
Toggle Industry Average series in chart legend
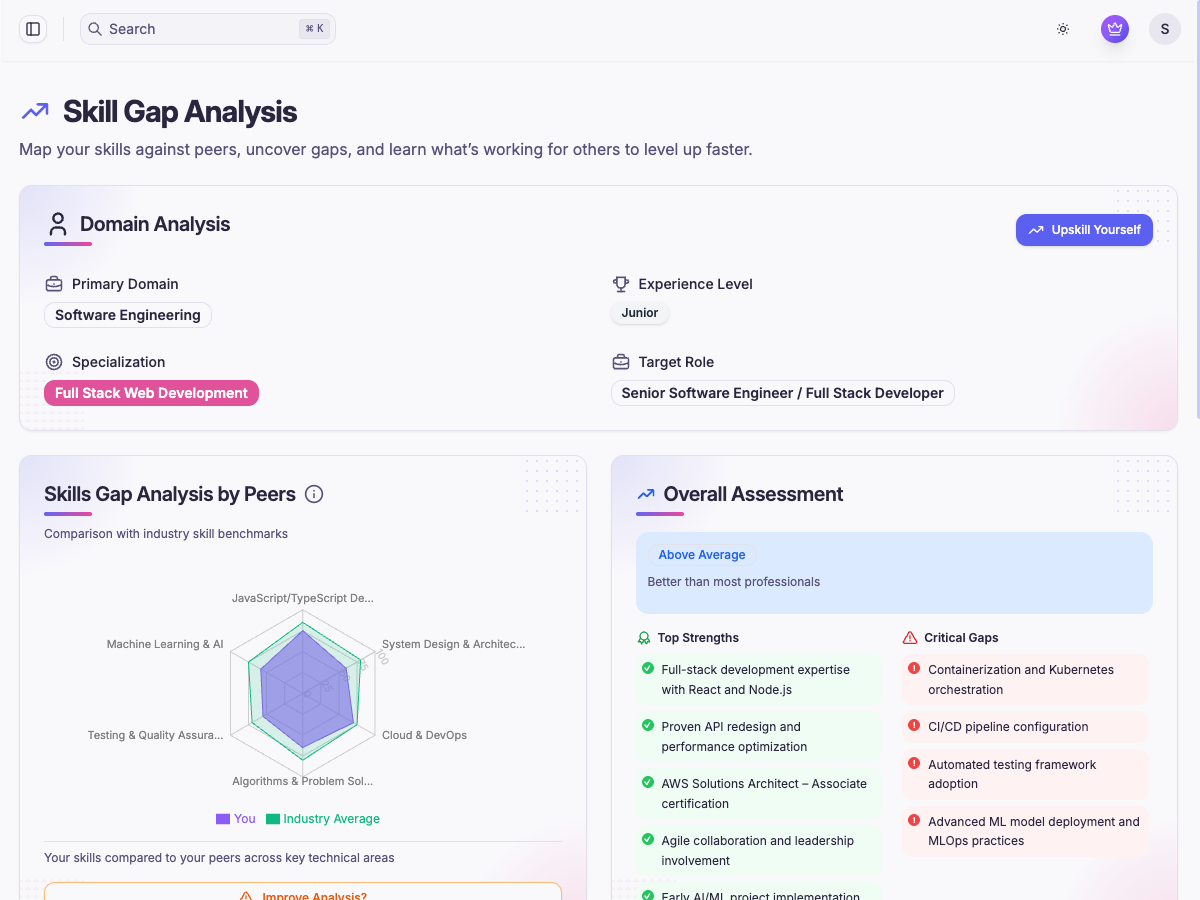tap(322, 818)
